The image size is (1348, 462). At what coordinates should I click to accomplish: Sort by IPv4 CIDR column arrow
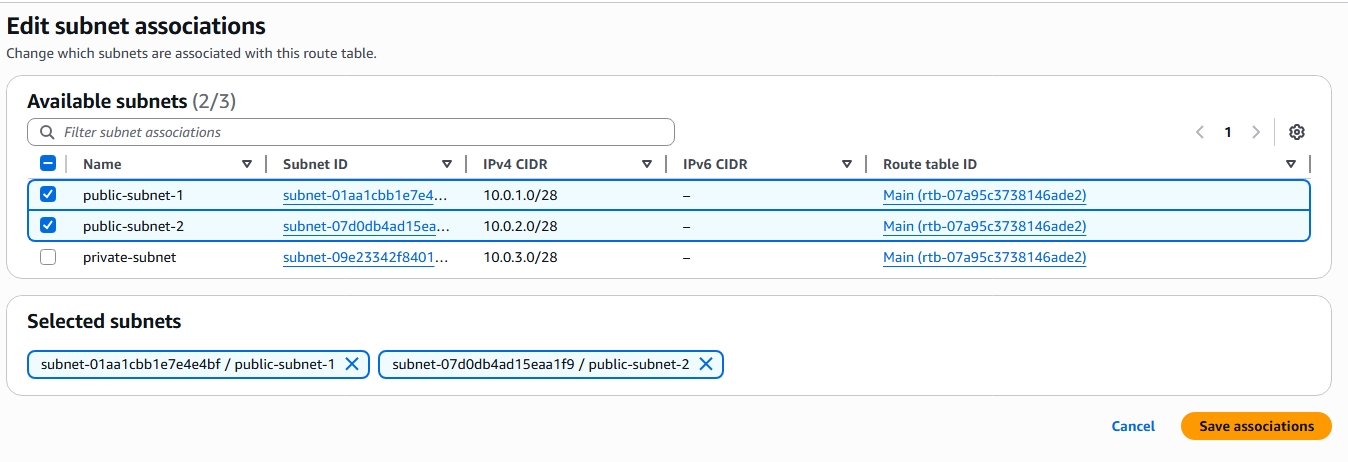click(x=647, y=164)
